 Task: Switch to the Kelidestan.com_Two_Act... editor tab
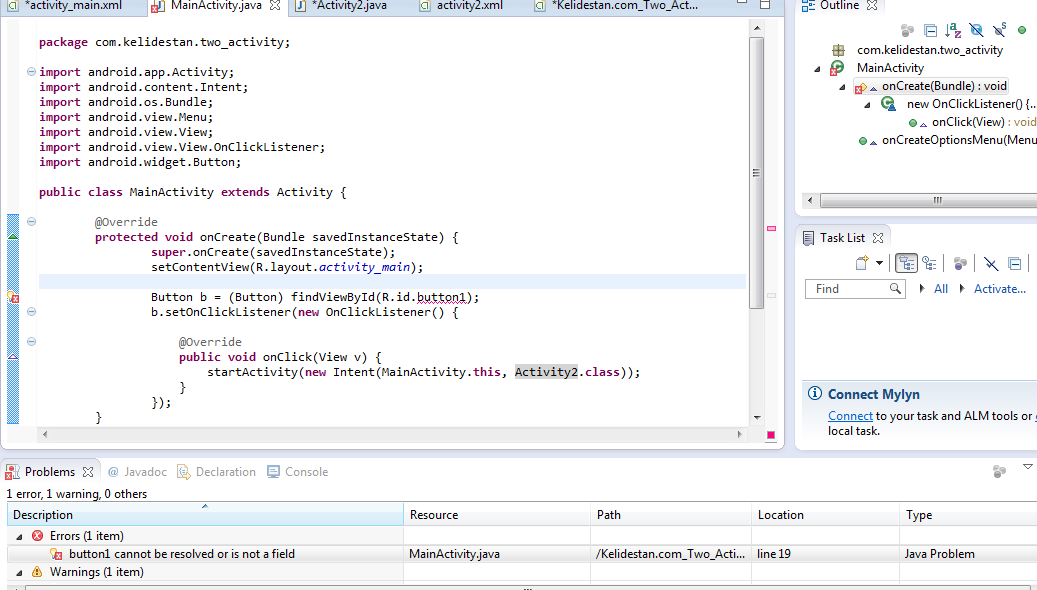624,6
